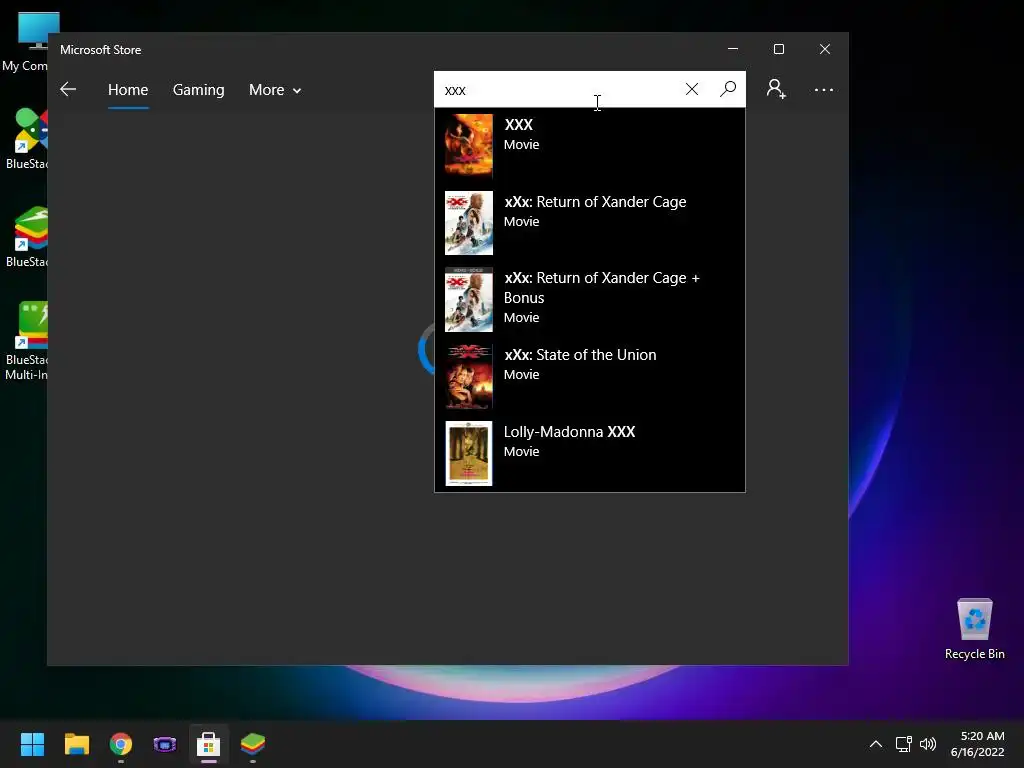1024x768 pixels.
Task: Click Microsoft Store taskbar icon
Action: click(x=208, y=744)
